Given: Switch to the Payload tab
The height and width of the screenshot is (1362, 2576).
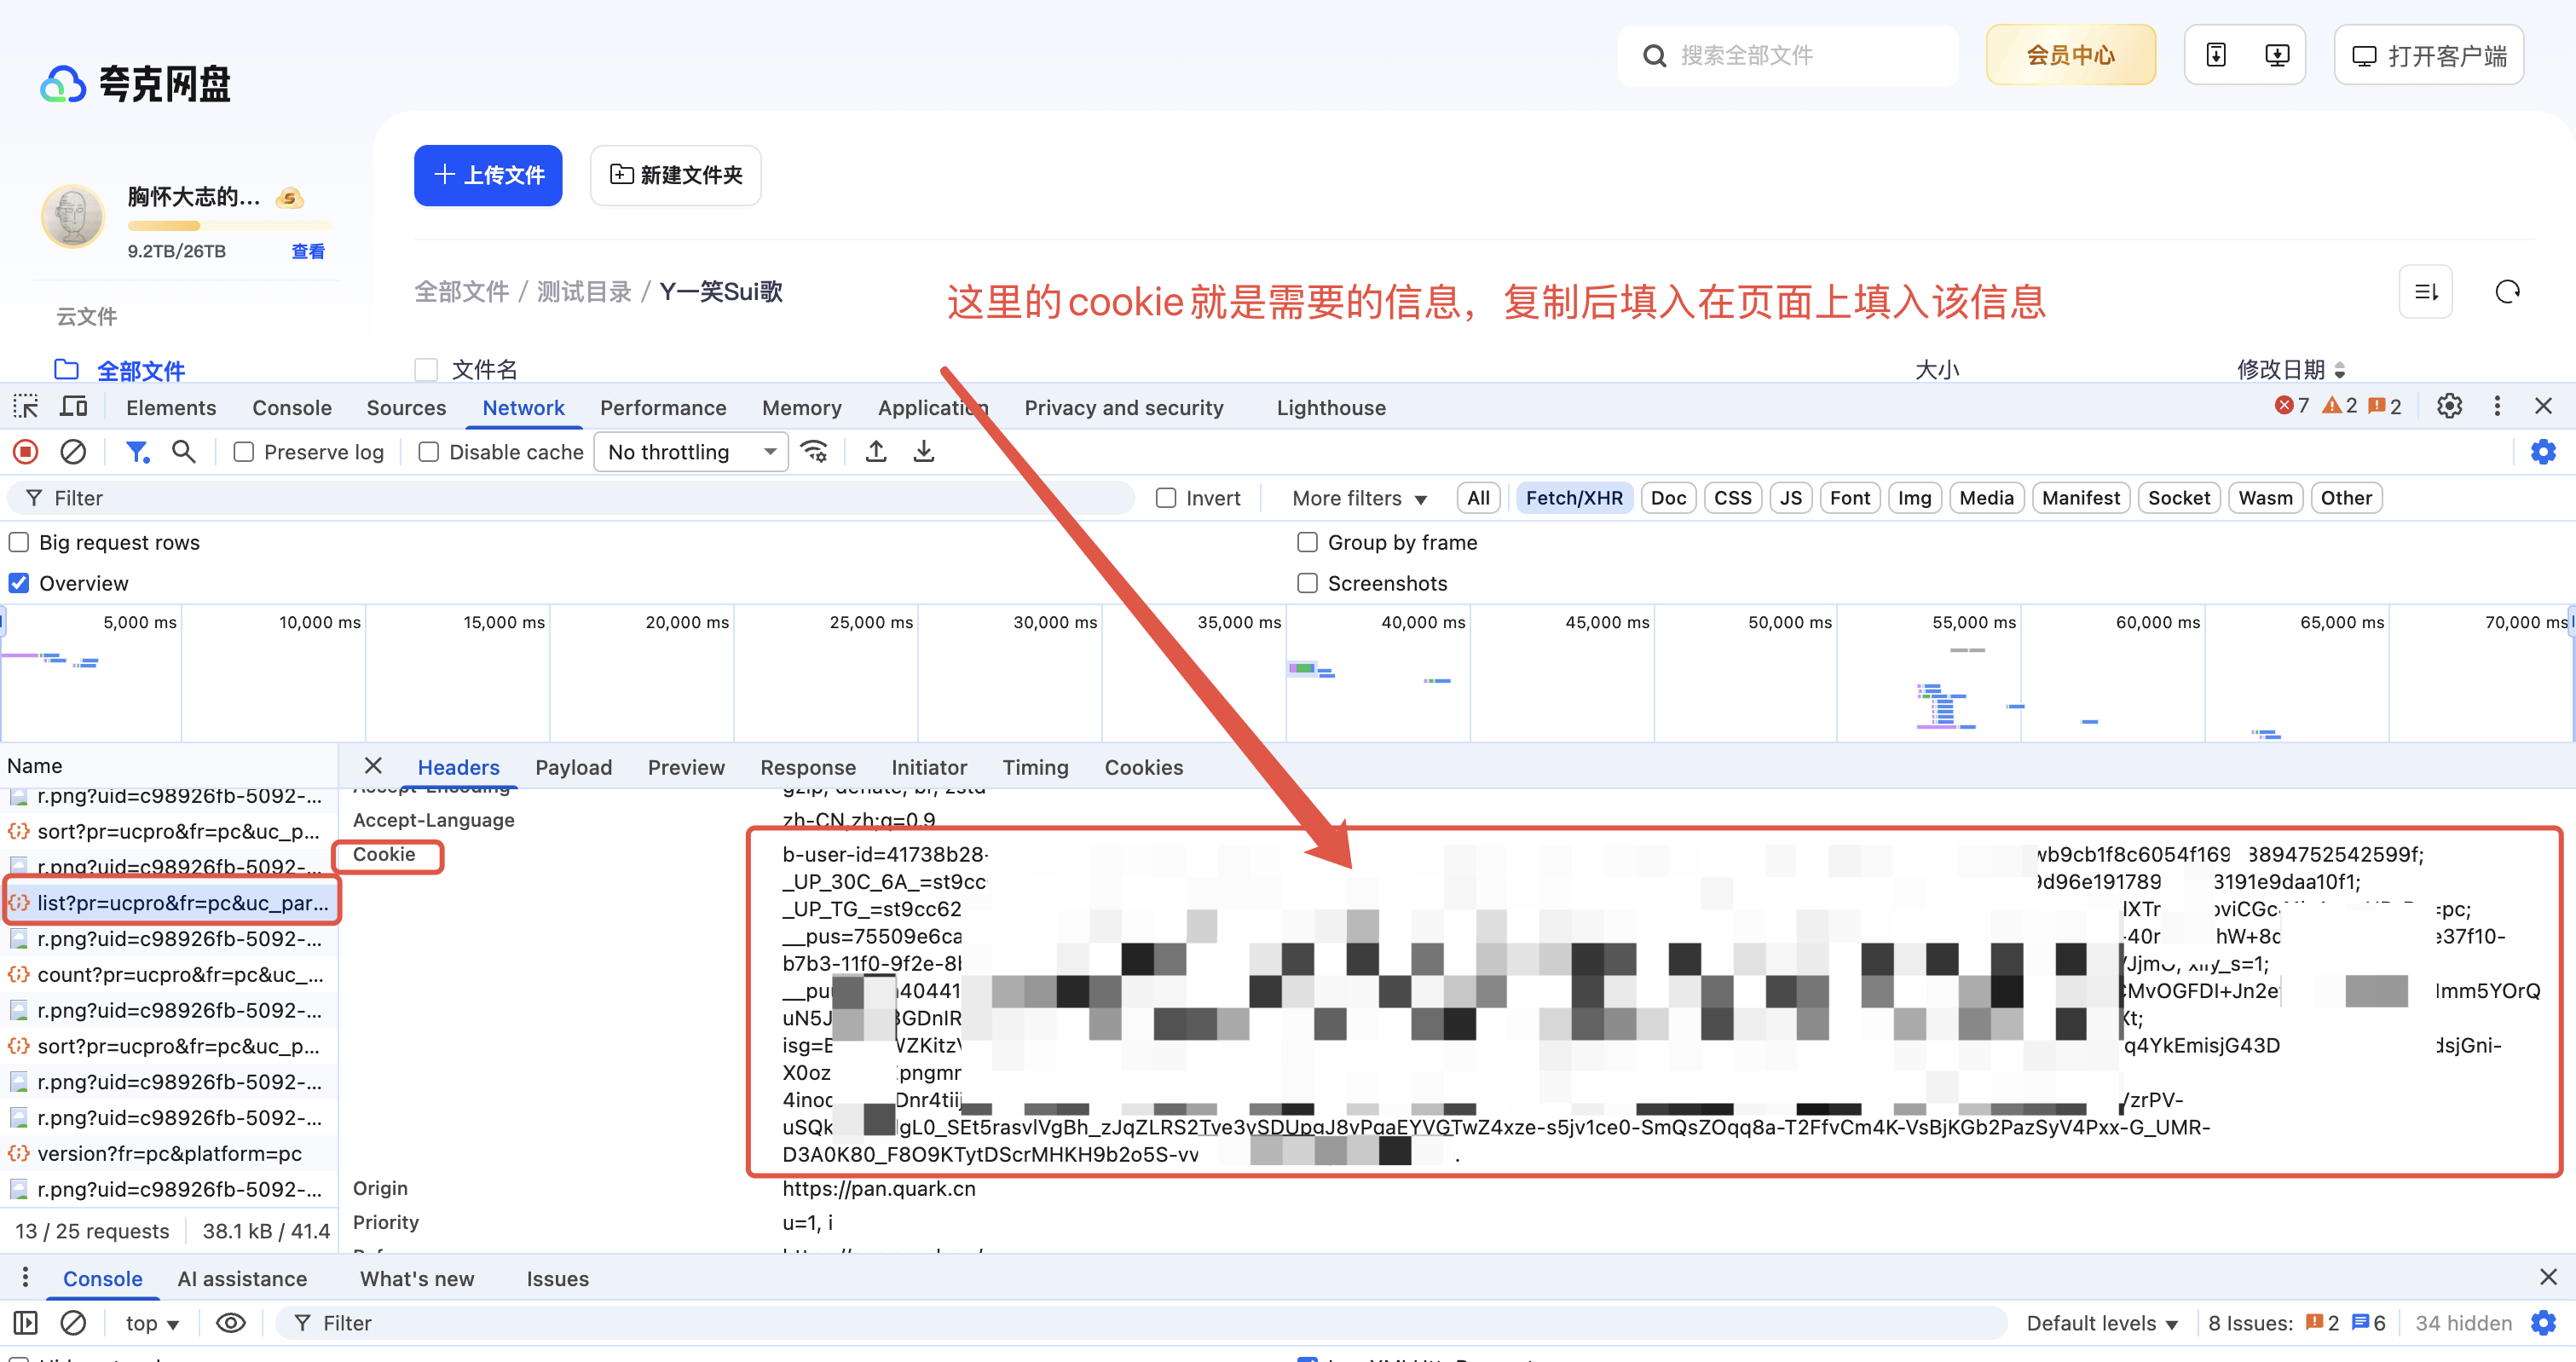Looking at the screenshot, I should [x=573, y=767].
